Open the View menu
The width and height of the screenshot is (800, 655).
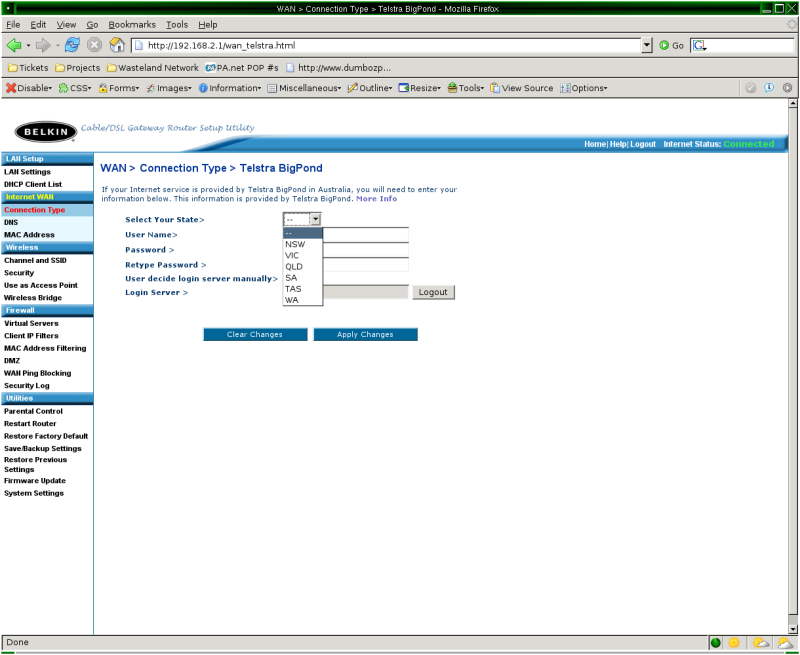[x=66, y=24]
